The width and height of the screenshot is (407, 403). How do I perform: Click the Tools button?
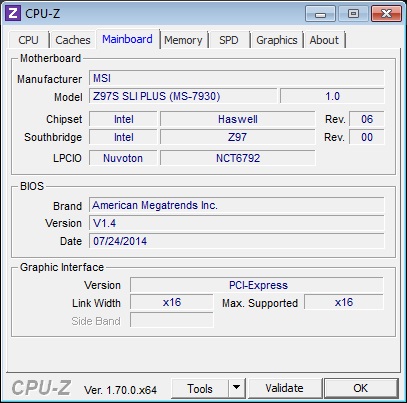point(200,388)
